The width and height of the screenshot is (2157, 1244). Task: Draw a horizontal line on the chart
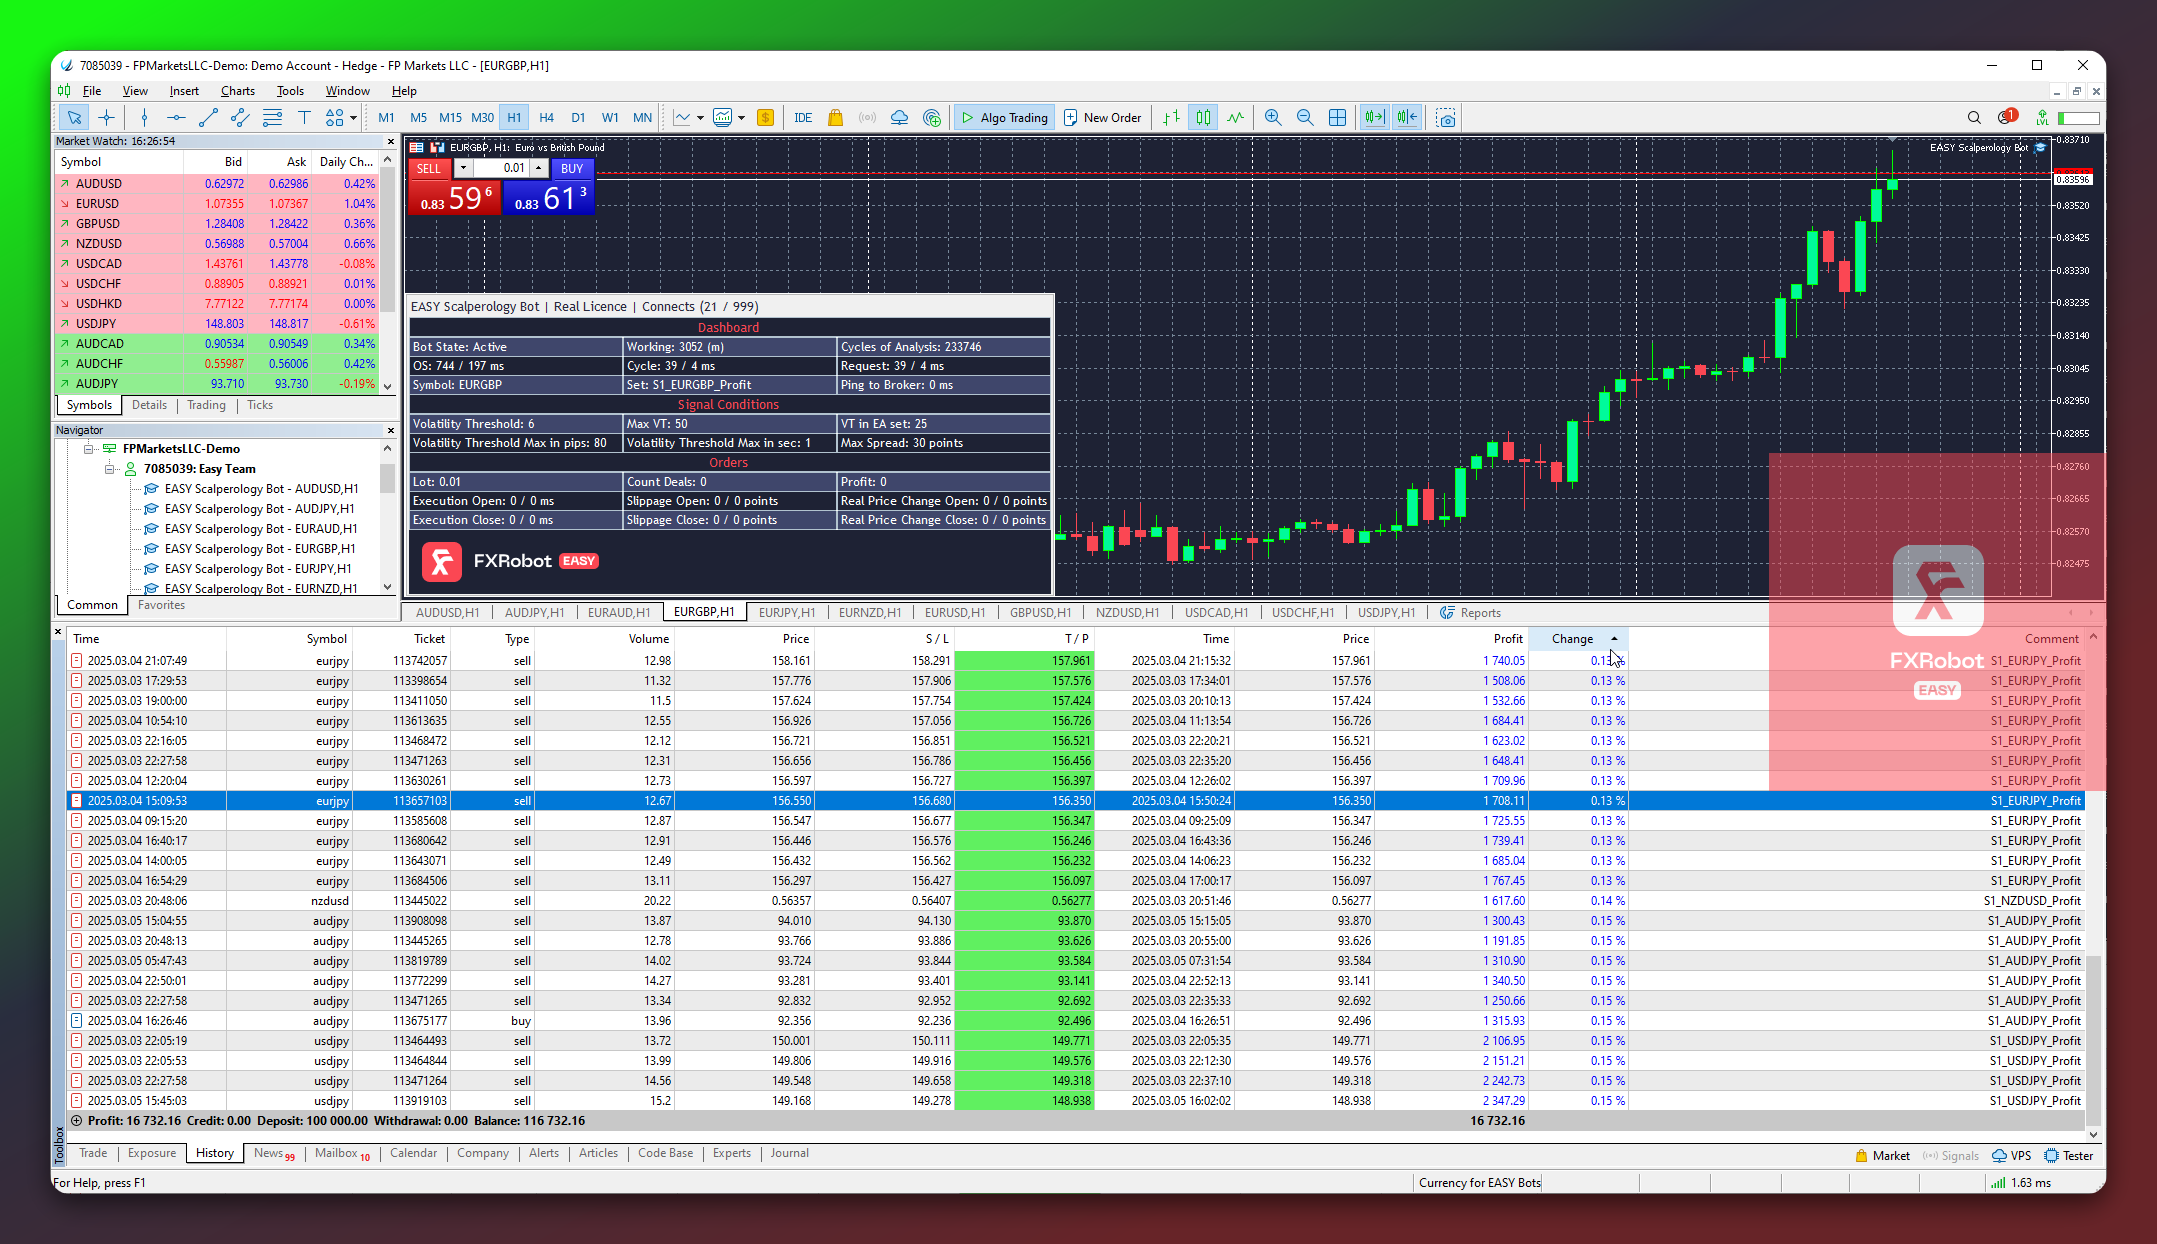coord(176,118)
